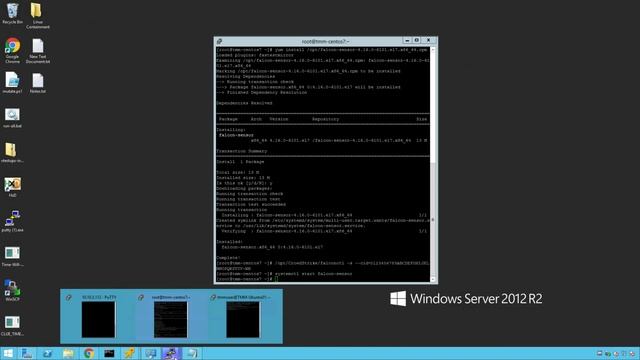Open the Linux Containment folder on desktop
Image resolution: width=640 pixels, height=360 pixels.
click(38, 16)
